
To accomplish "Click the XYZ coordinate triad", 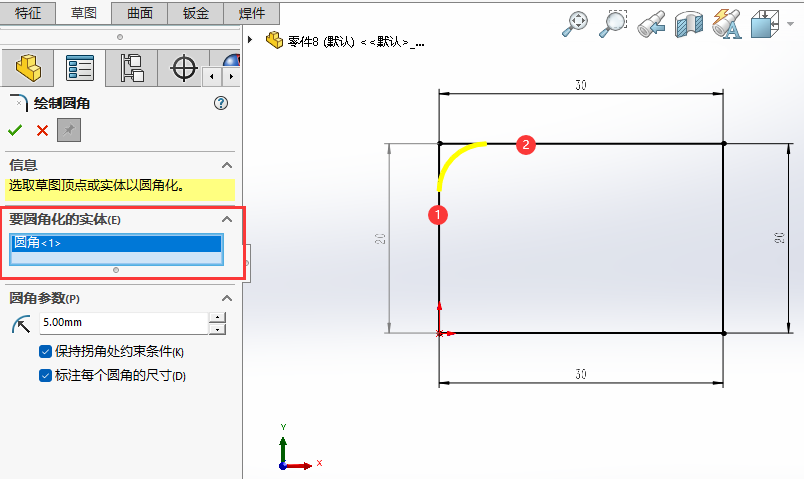I will pyautogui.click(x=300, y=447).
